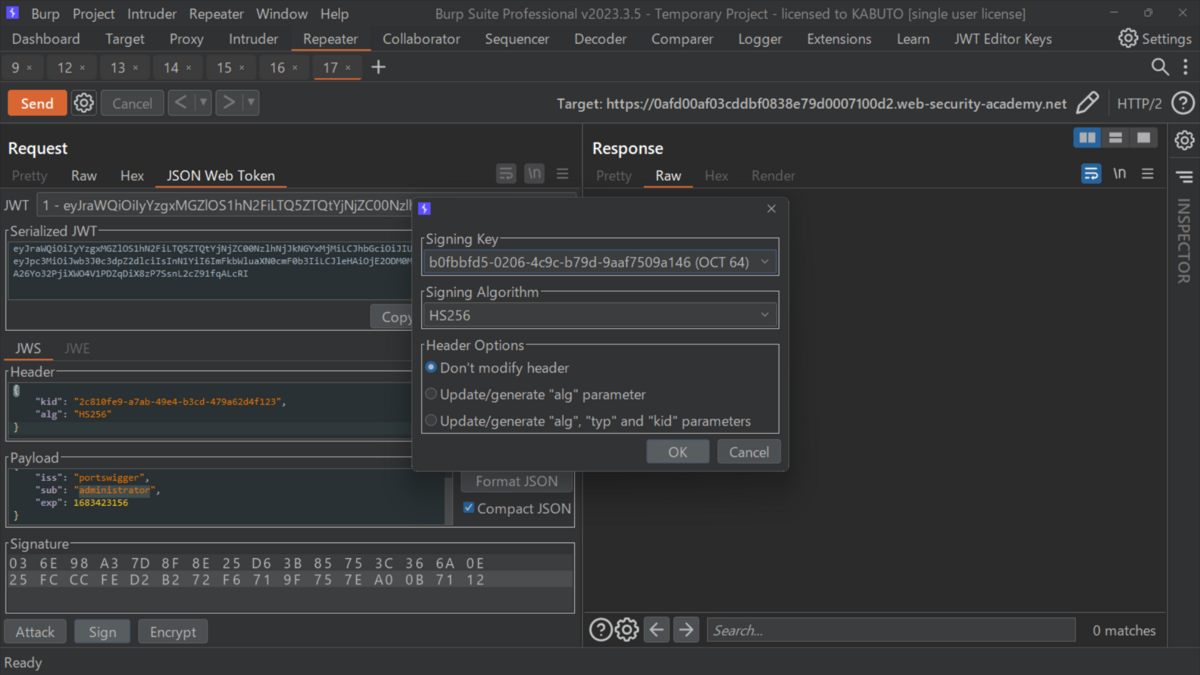Select combined single-panel layout view
This screenshot has width=1200, height=675.
coord(1144,138)
